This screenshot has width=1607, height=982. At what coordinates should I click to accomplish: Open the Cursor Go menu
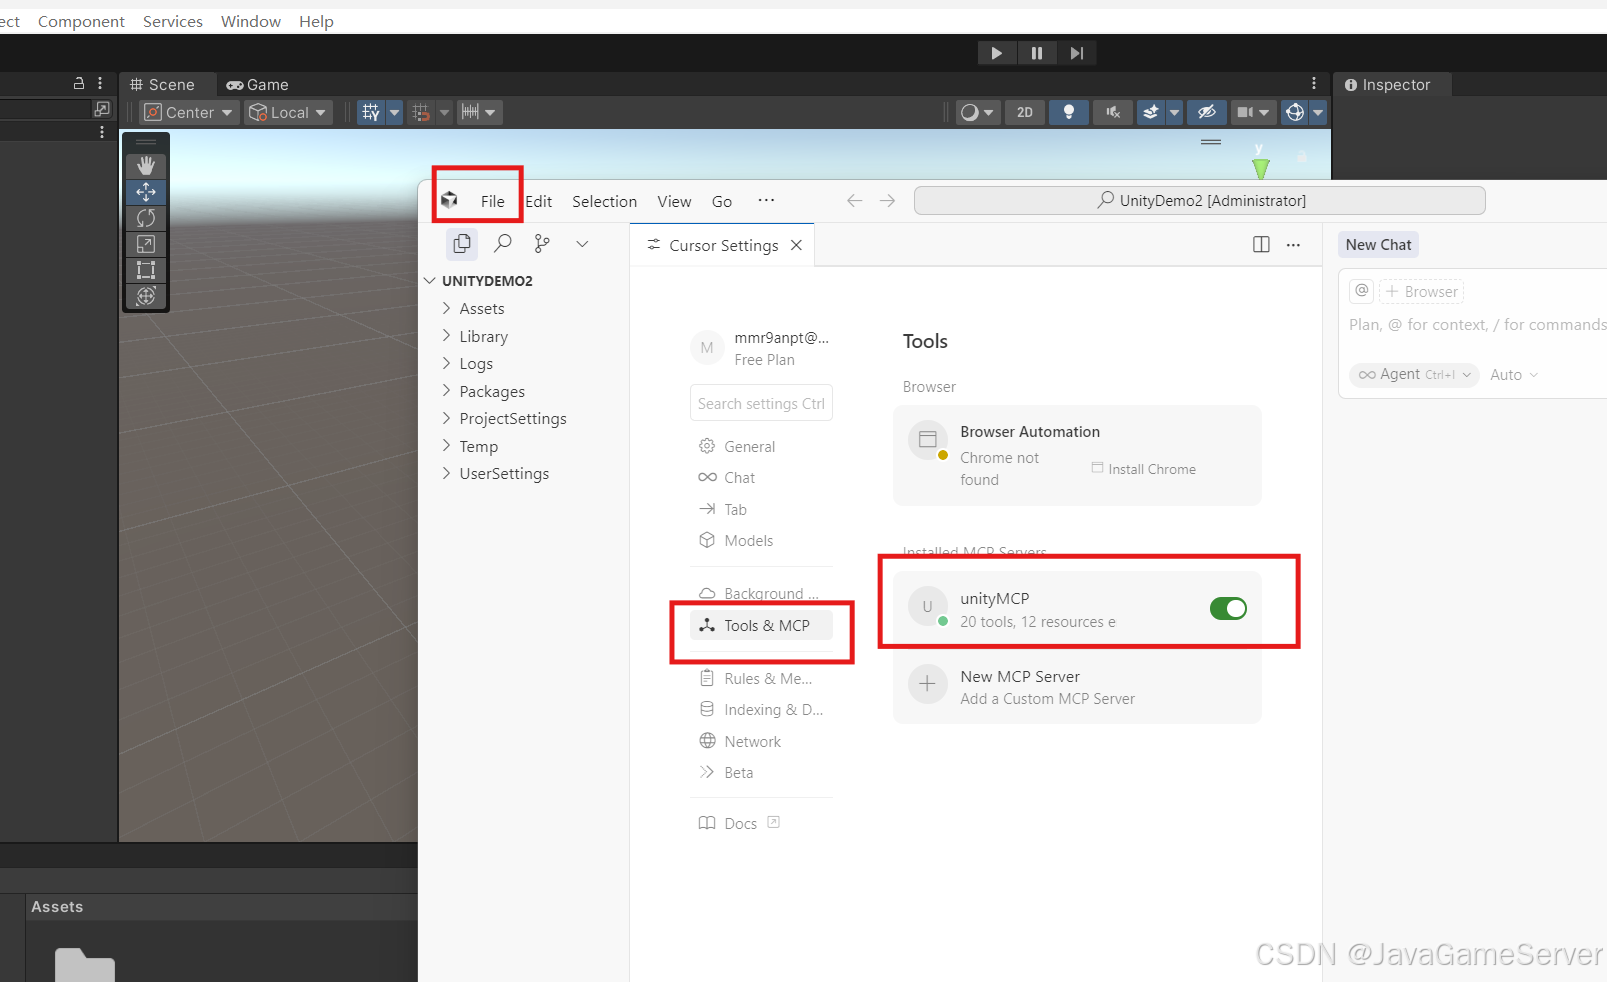(722, 201)
